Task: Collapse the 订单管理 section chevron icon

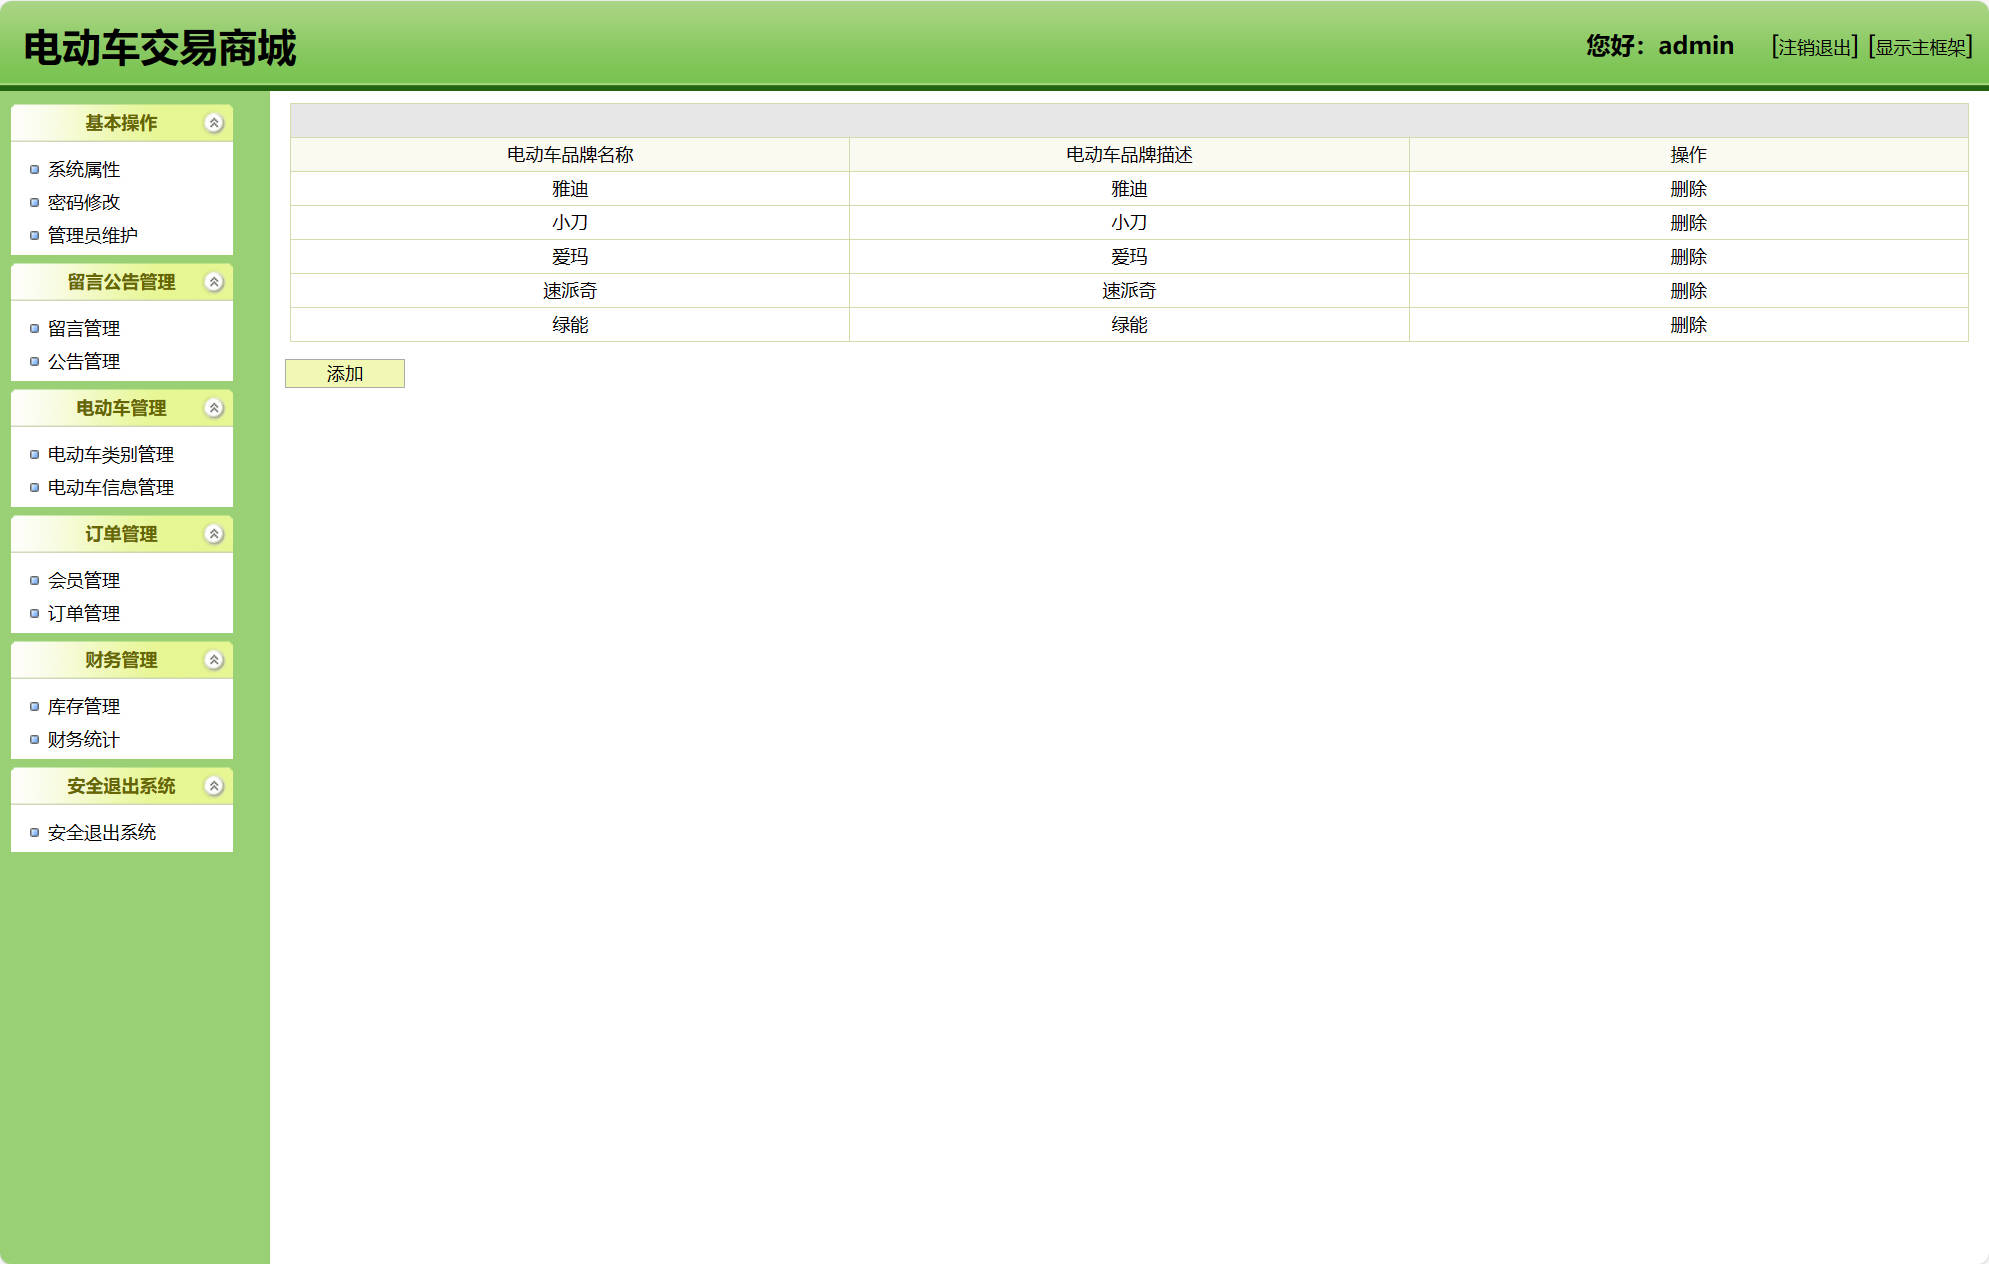Action: (214, 534)
